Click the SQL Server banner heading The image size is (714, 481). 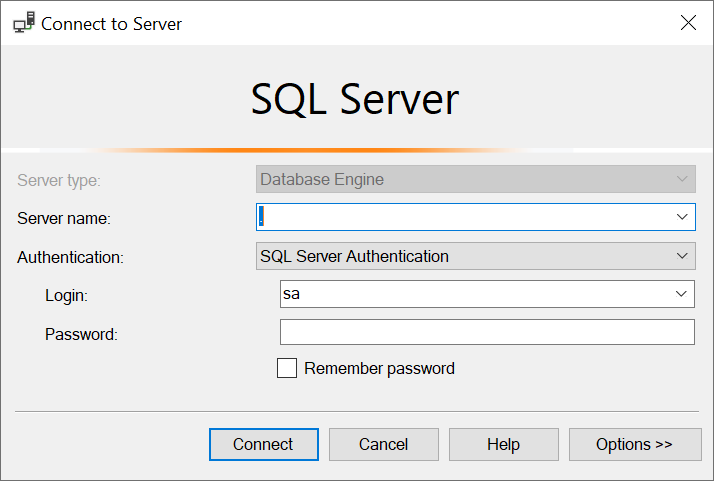tap(355, 99)
